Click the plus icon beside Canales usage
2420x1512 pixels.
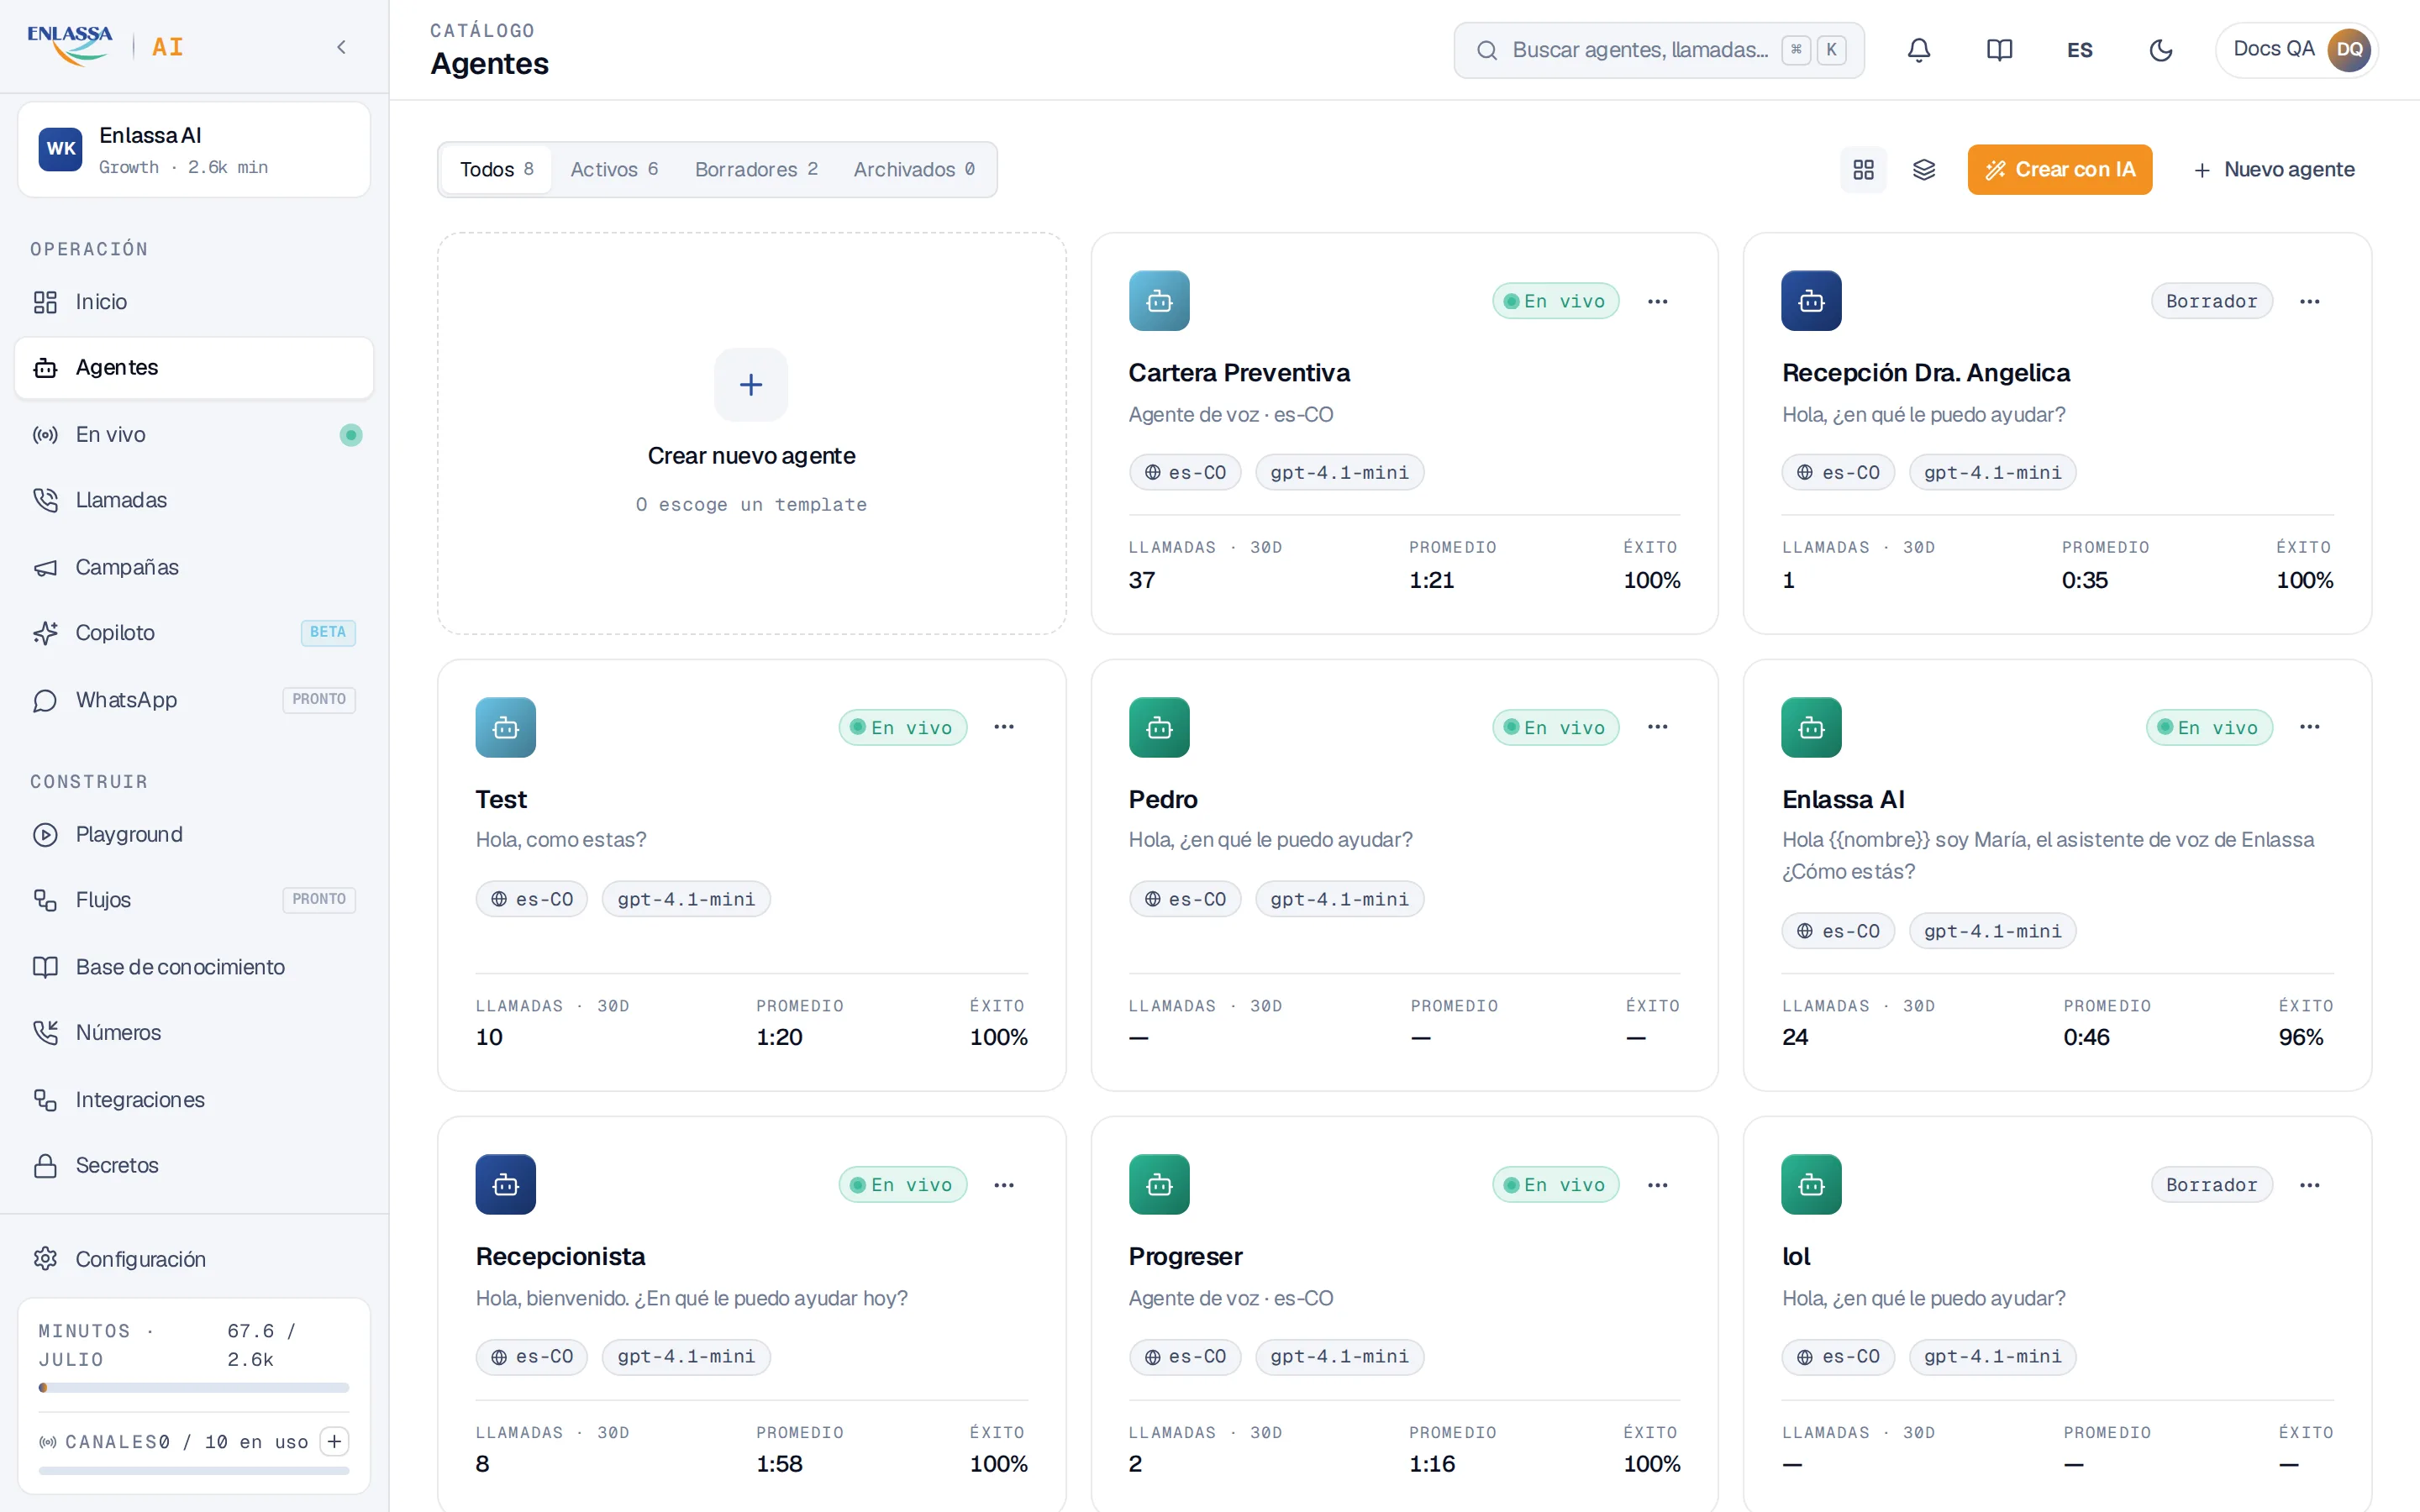334,1441
